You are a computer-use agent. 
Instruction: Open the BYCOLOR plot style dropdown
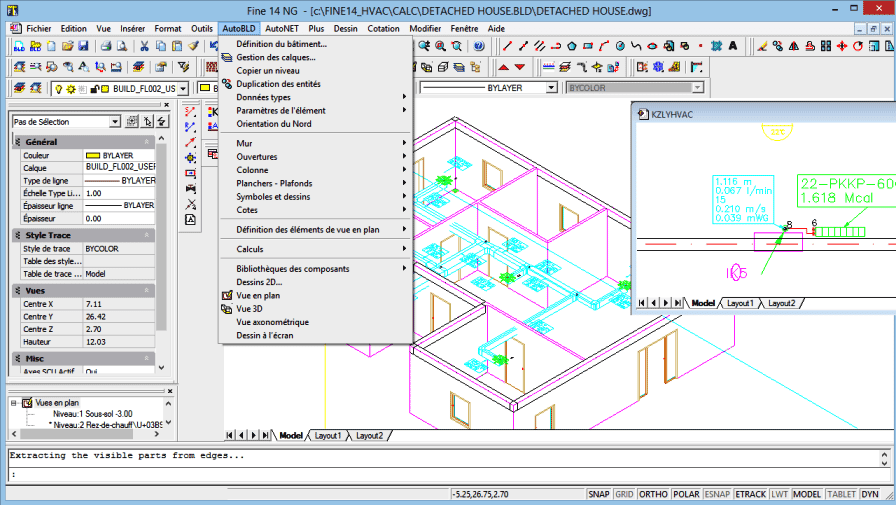coord(697,88)
